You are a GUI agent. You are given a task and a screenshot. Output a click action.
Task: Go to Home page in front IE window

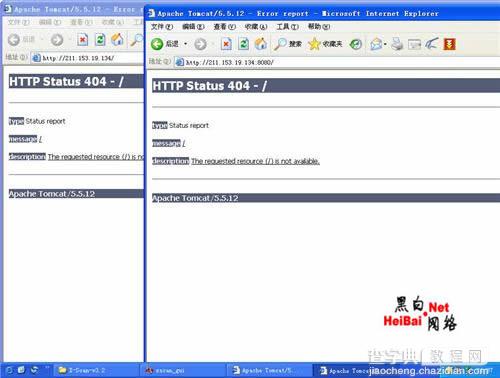click(x=261, y=44)
